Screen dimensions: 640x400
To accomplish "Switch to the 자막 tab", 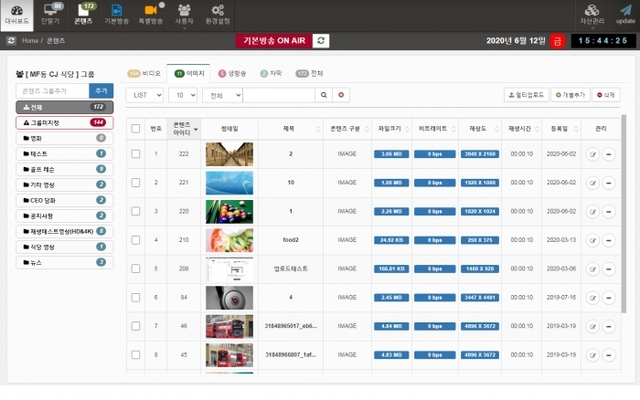I will [271, 73].
